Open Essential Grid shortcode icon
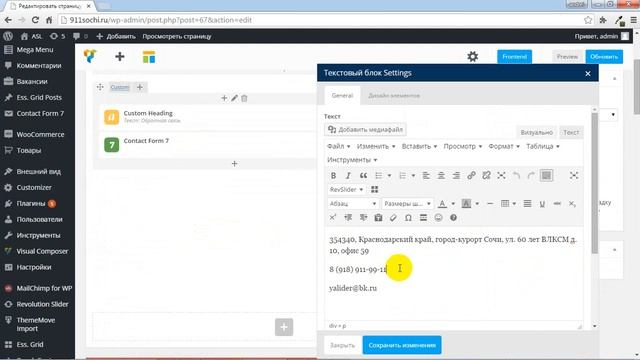Screen dimensions: 640x360 (x=374, y=189)
